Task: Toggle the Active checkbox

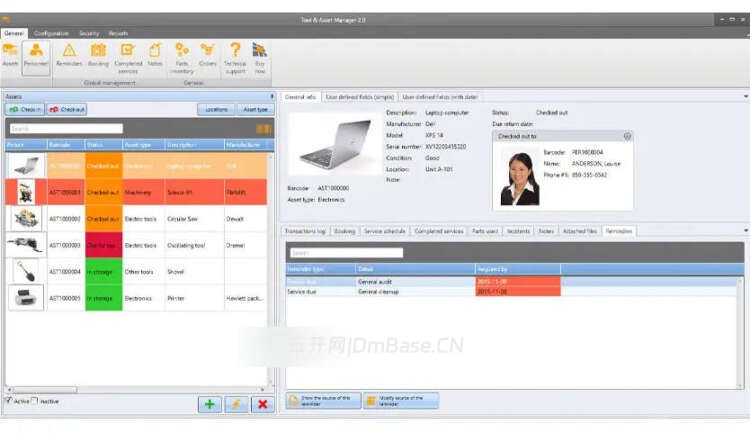Action: pyautogui.click(x=9, y=401)
